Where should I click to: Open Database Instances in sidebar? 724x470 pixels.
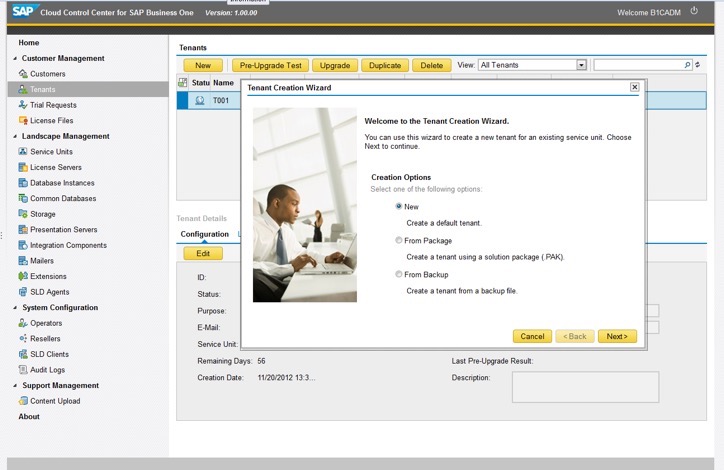coord(62,183)
